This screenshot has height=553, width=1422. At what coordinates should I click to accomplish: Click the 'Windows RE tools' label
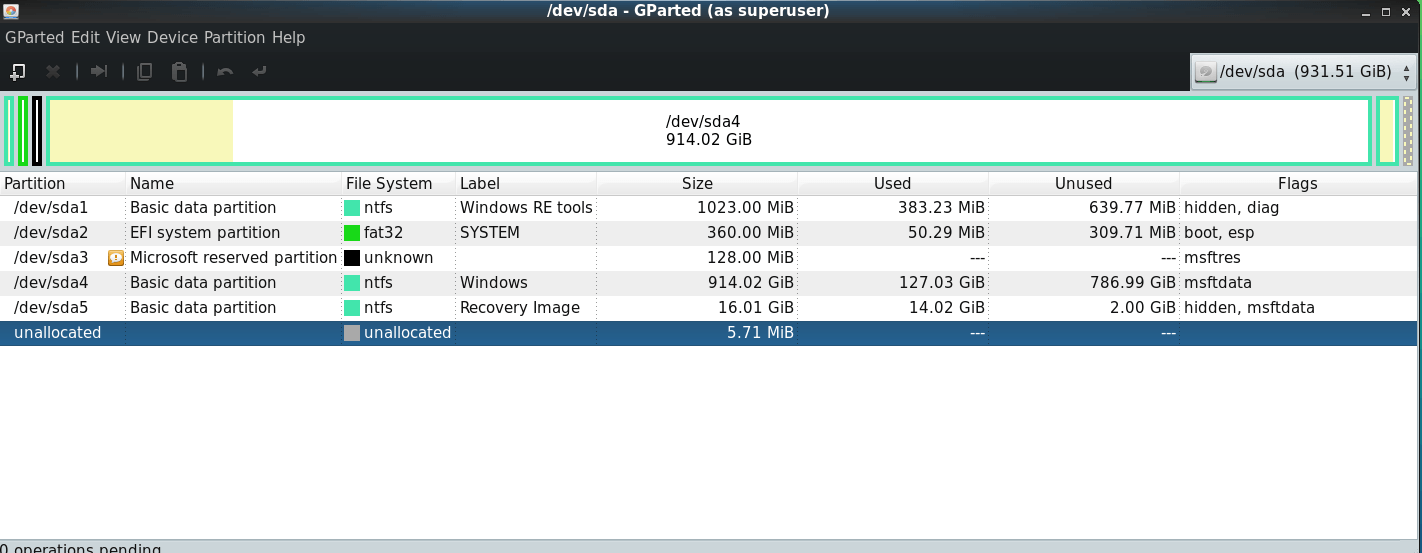click(x=526, y=208)
